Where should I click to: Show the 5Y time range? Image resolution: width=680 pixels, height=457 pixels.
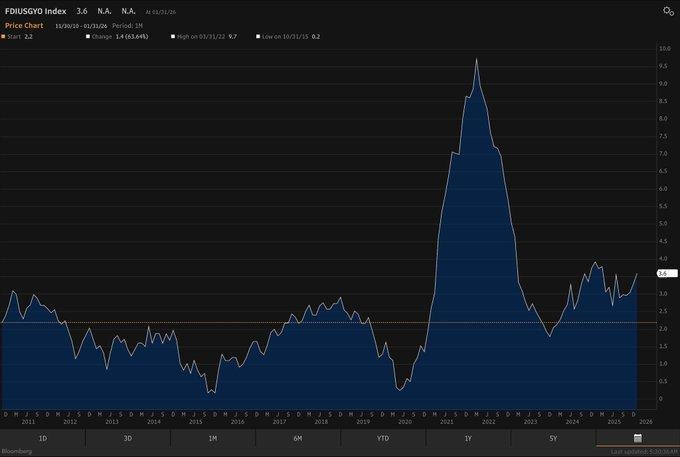pos(552,438)
